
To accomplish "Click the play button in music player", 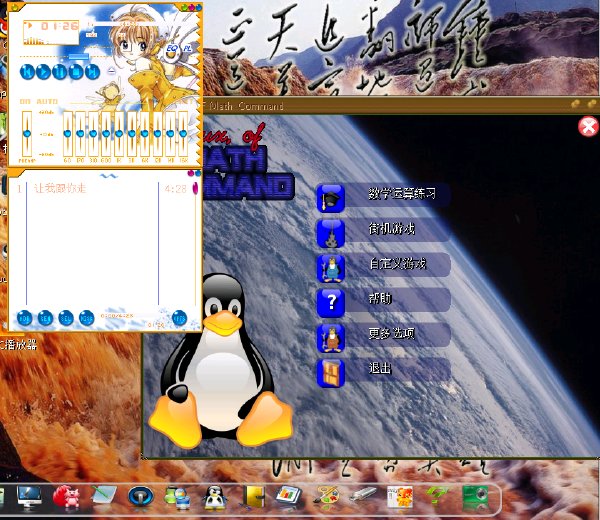I will tap(44, 72).
